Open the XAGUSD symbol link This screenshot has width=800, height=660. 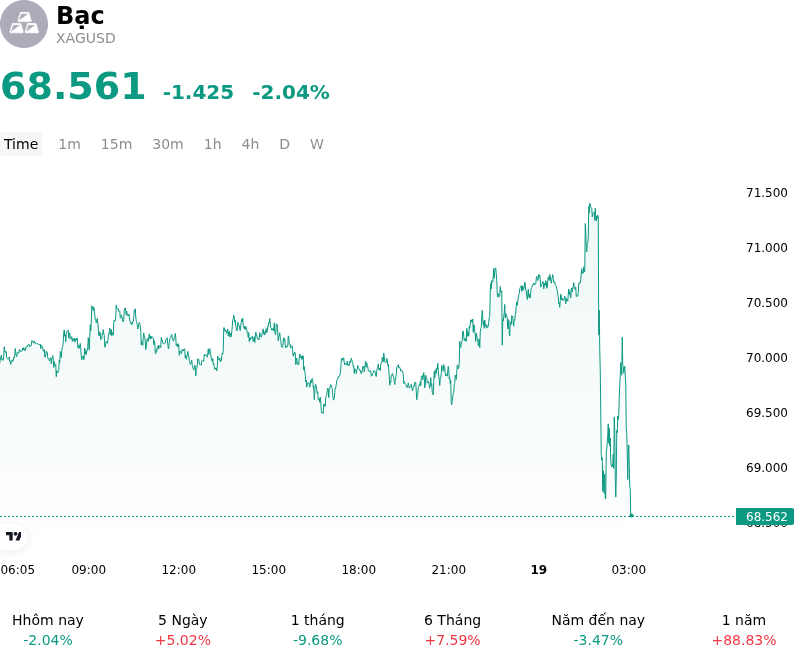pyautogui.click(x=86, y=38)
